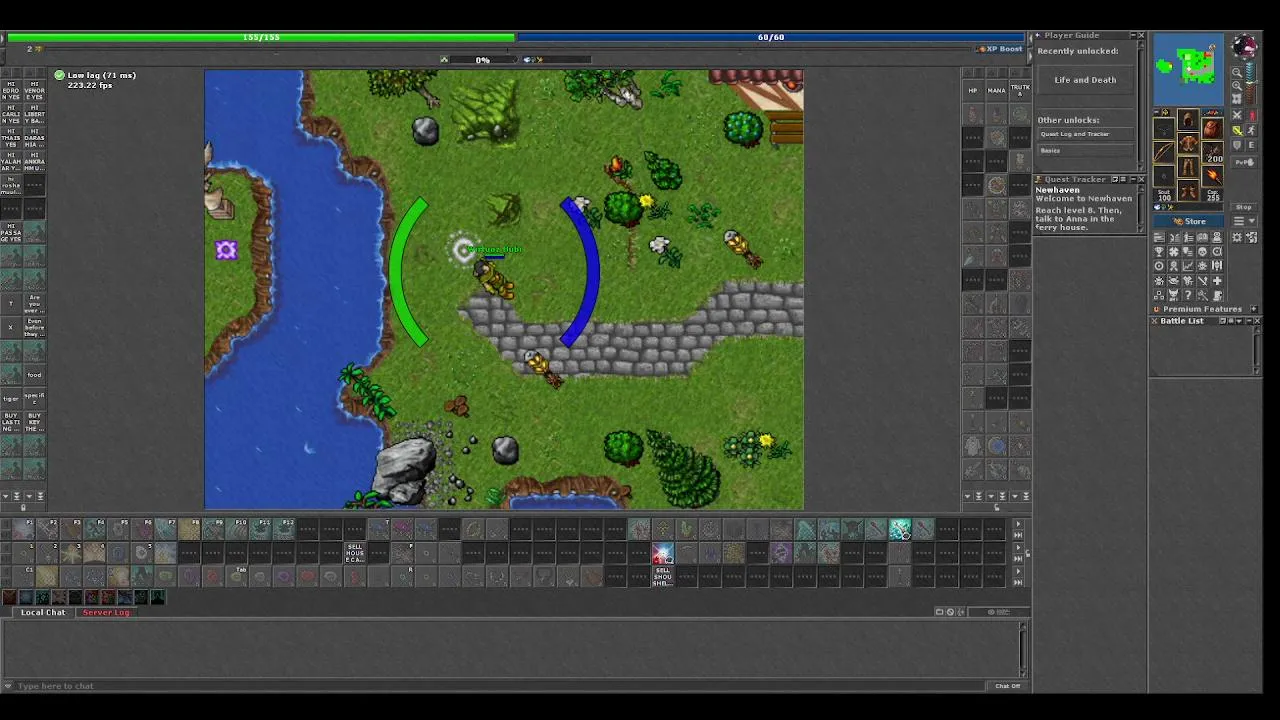Click the purple marker on the island

(x=226, y=250)
